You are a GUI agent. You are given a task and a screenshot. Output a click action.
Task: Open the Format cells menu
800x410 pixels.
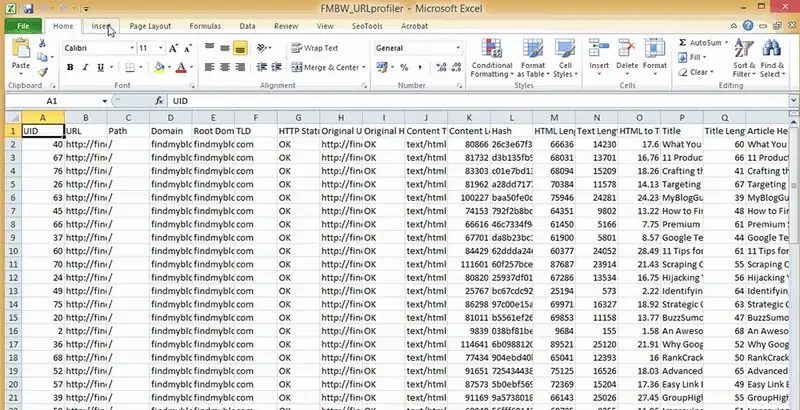[655, 57]
